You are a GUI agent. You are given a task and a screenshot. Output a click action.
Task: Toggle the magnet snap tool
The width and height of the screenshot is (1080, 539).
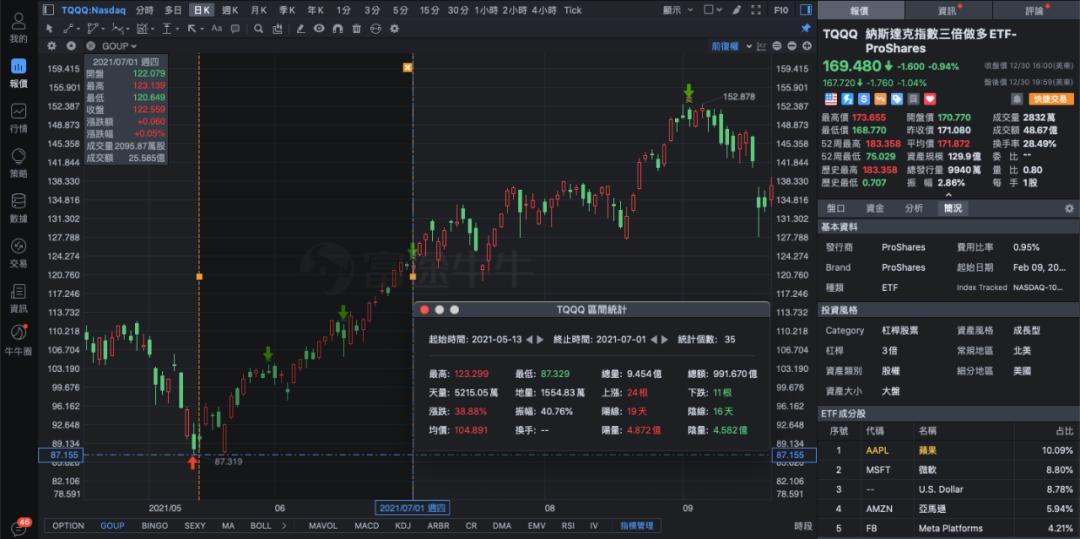(x=338, y=28)
